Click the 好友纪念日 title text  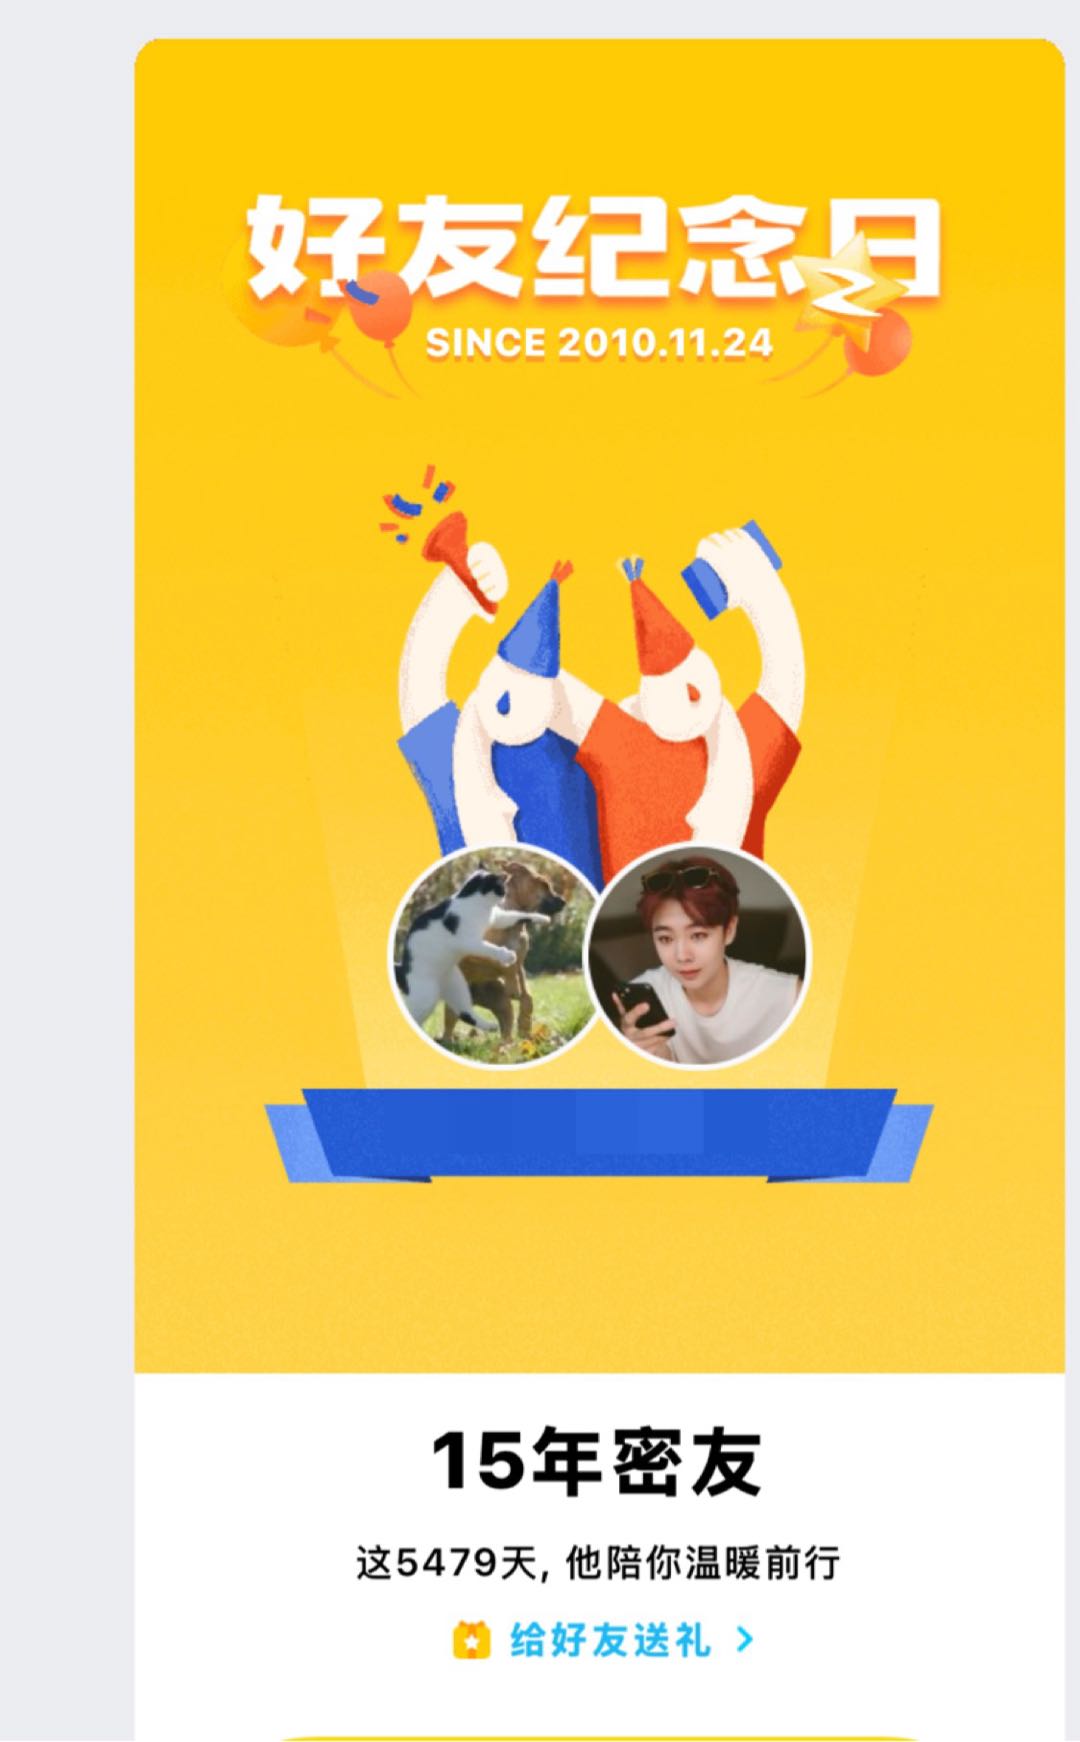tap(594, 248)
